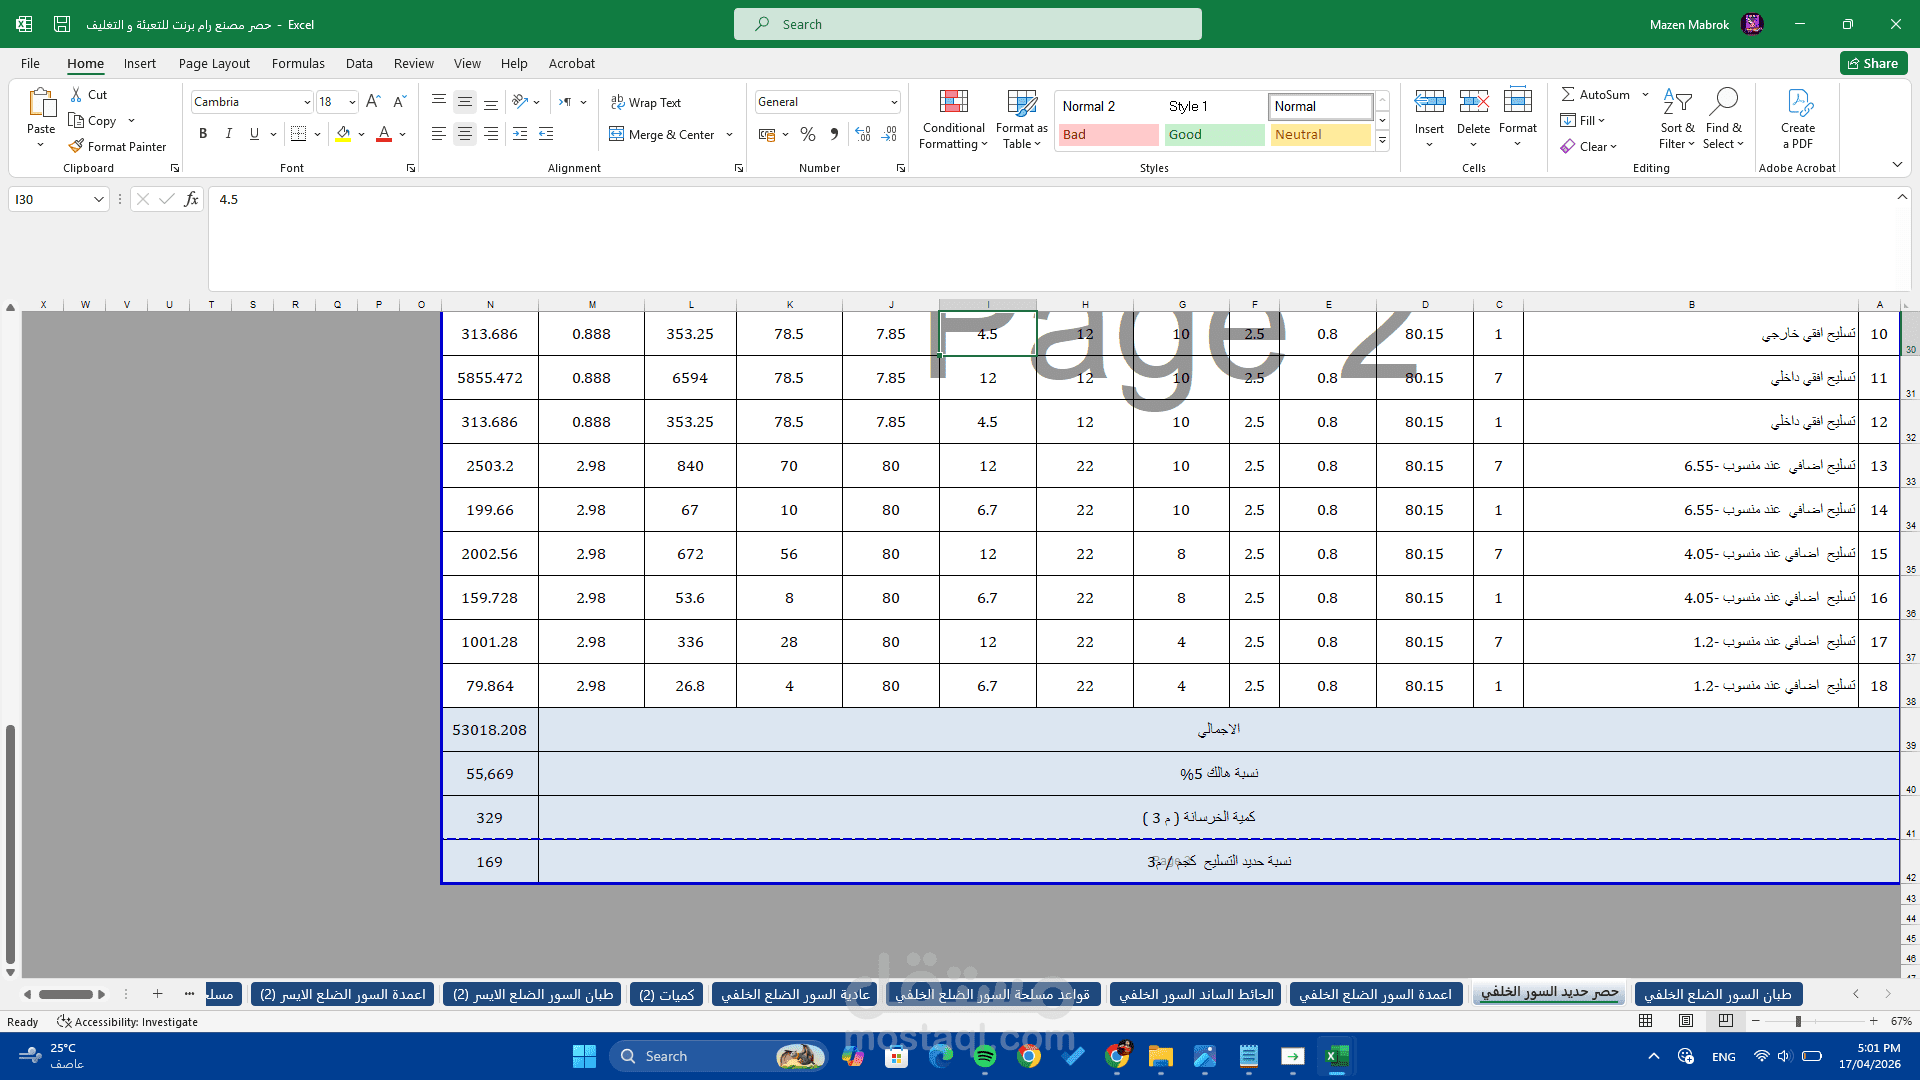Image resolution: width=1920 pixels, height=1080 pixels.
Task: Click the Increase Decimal icon
Action: [863, 134]
